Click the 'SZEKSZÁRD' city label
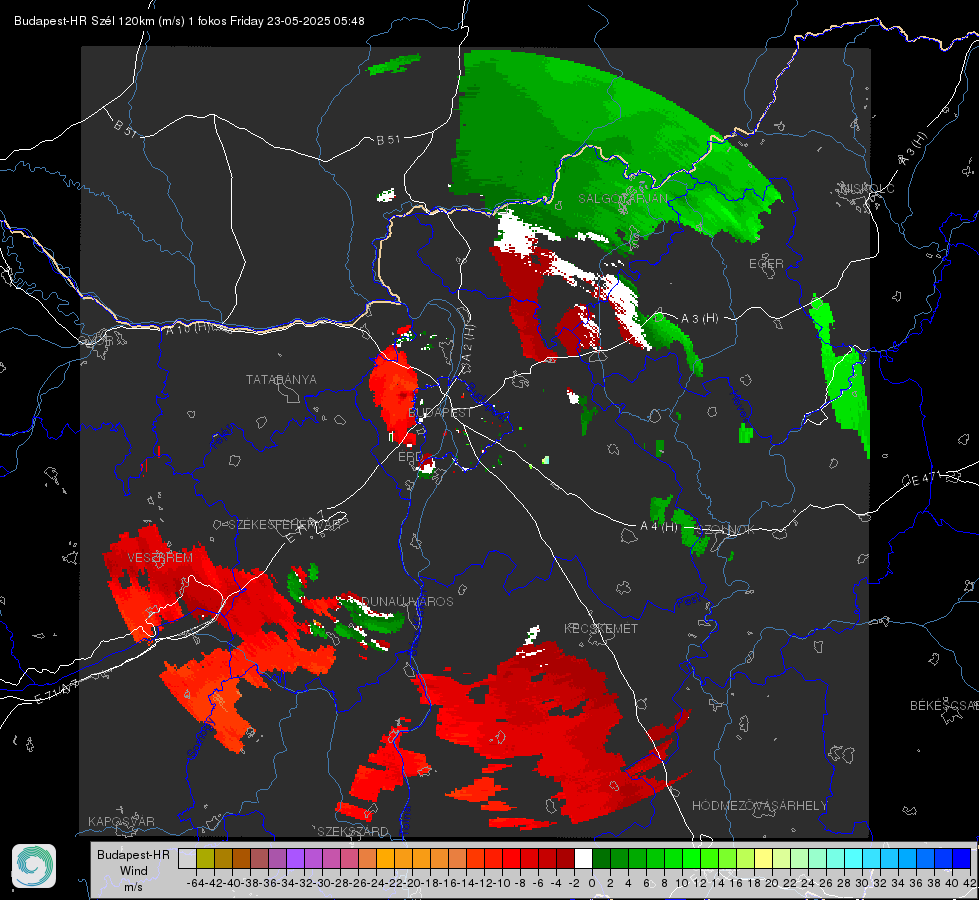This screenshot has height=900, width=979. 353,831
